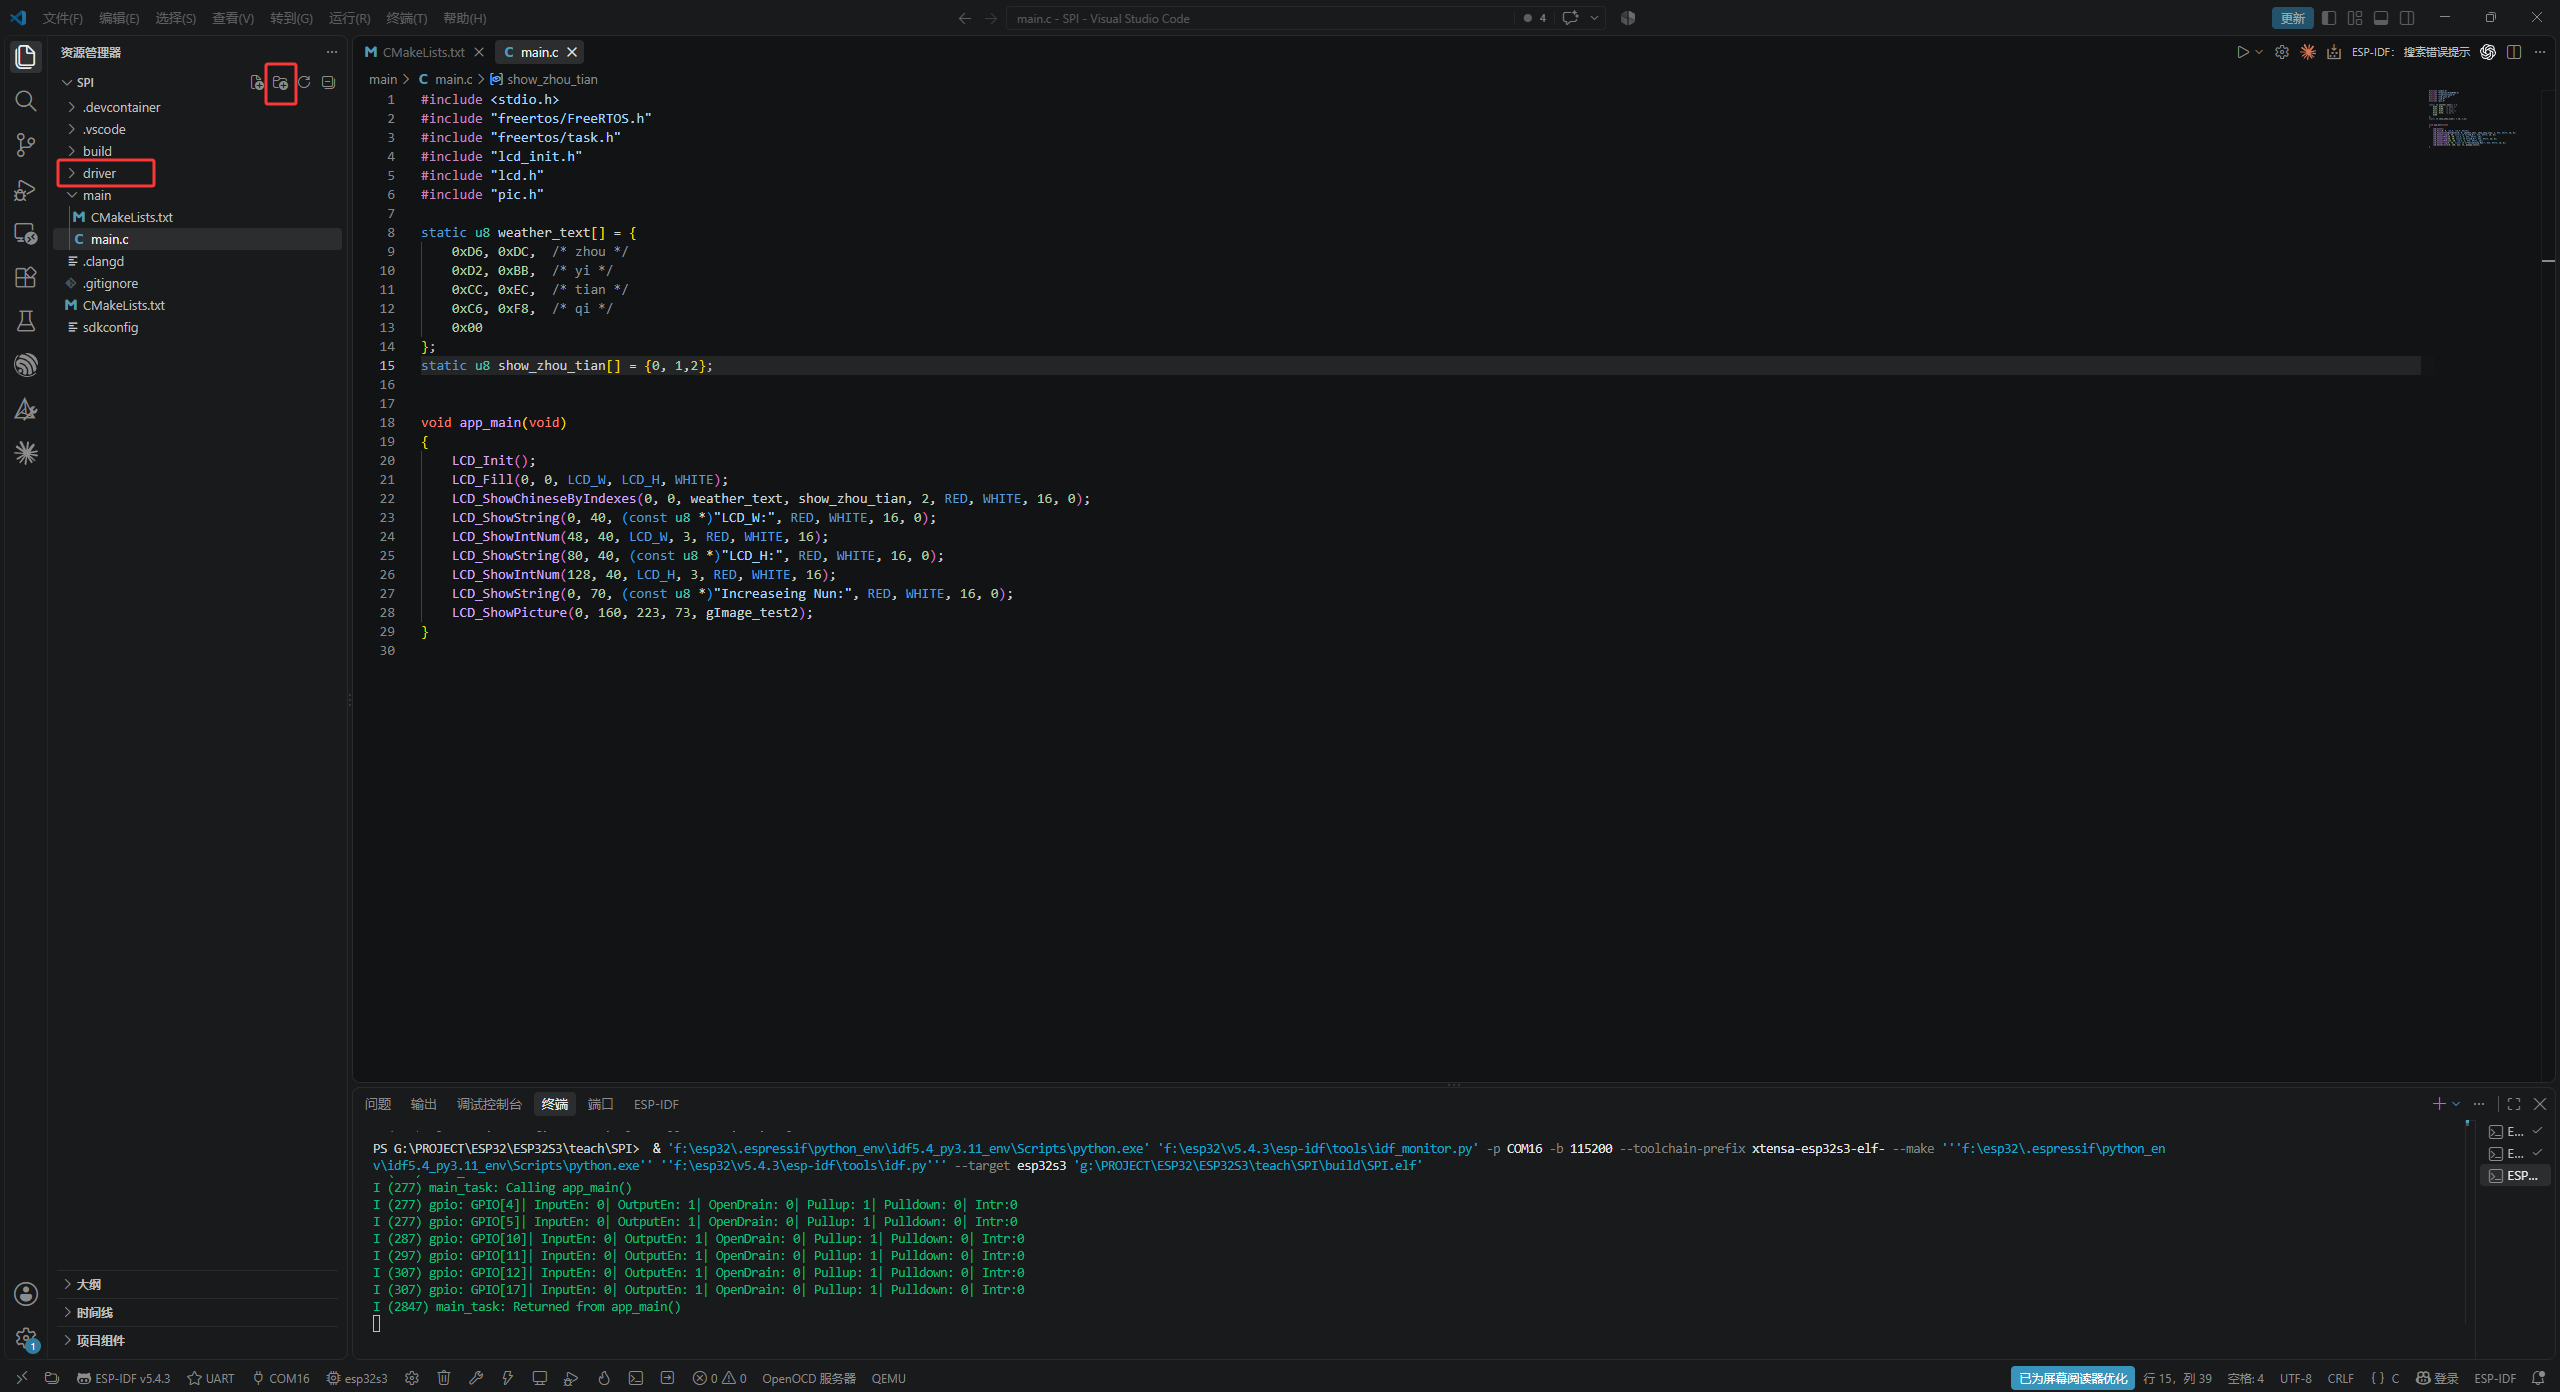Open Source Control view
Image resolution: width=2560 pixels, height=1392 pixels.
pyautogui.click(x=26, y=145)
